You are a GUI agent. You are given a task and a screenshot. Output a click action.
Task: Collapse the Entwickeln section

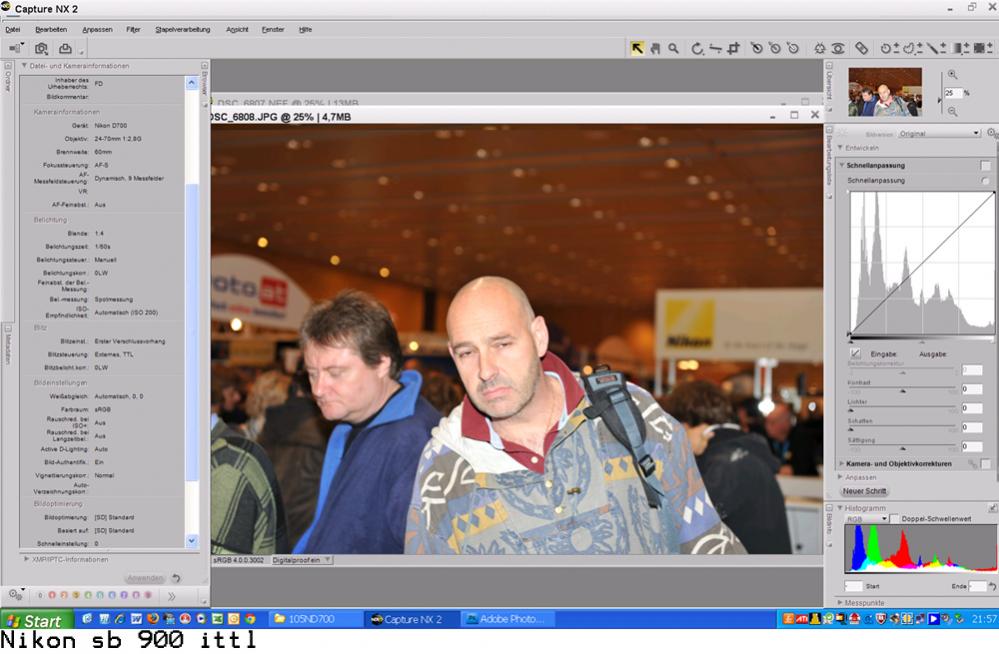(x=840, y=148)
